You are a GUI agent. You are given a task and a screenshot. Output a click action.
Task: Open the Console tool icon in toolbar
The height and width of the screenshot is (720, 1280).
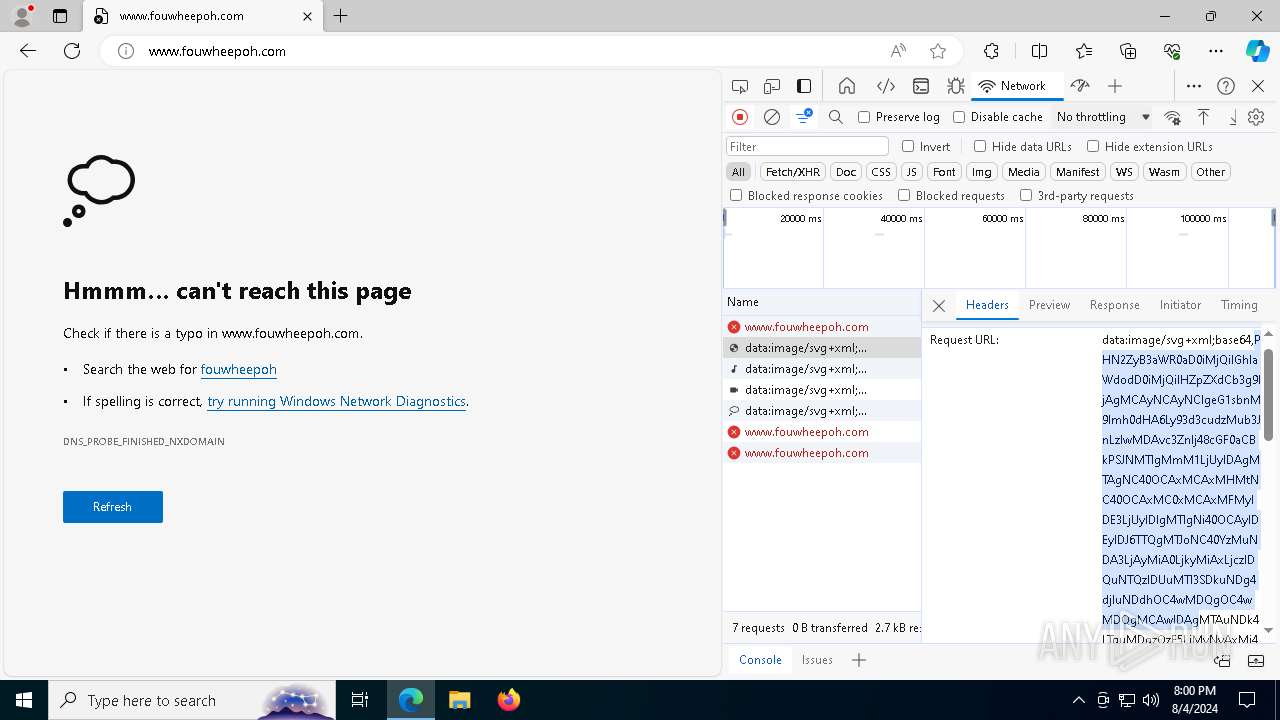(x=921, y=86)
